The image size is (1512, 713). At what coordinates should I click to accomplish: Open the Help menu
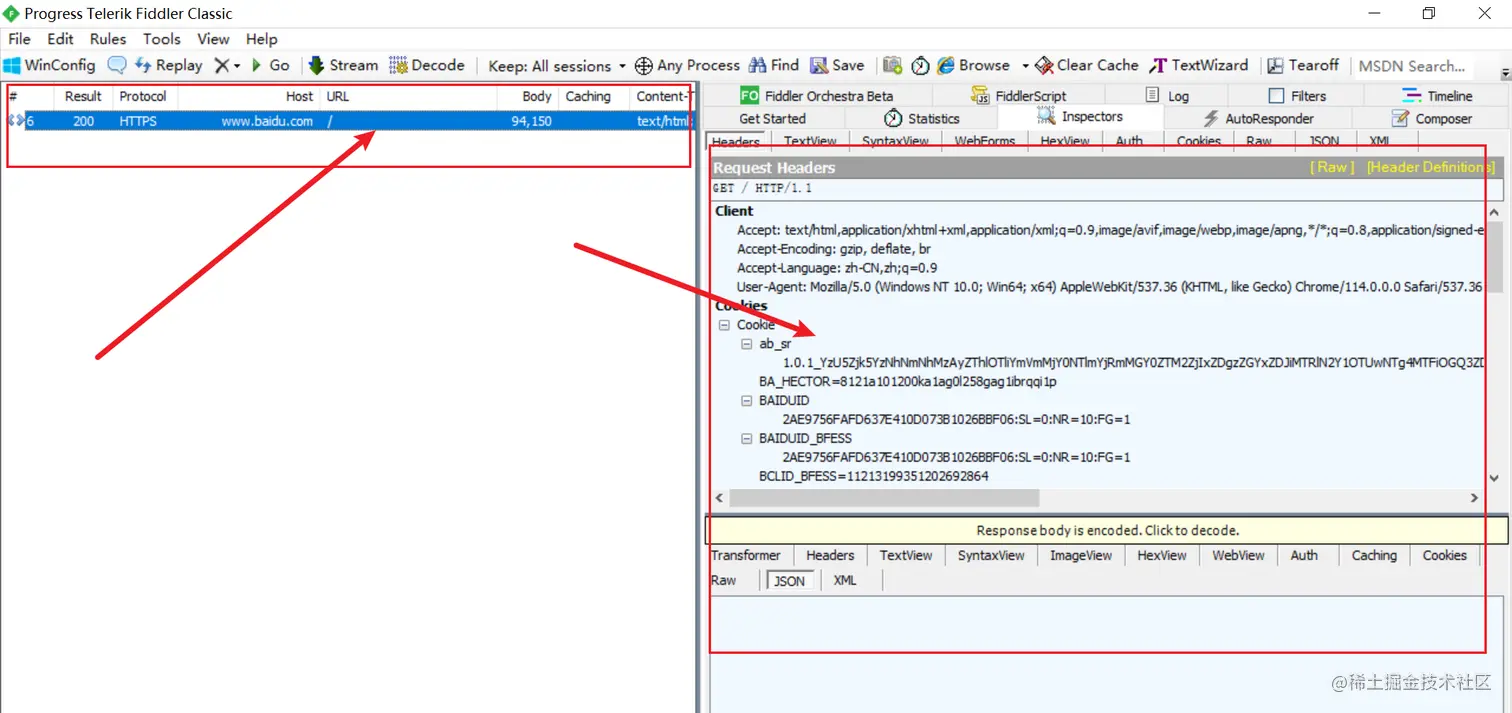261,39
